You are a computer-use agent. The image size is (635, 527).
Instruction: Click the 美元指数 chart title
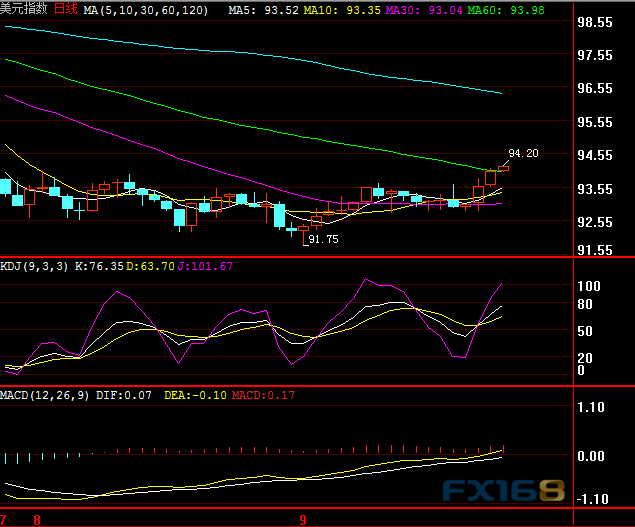(x=23, y=9)
